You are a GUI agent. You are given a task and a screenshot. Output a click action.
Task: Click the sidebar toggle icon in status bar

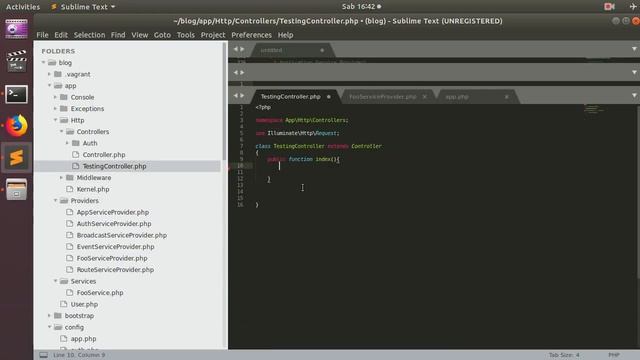click(43, 355)
